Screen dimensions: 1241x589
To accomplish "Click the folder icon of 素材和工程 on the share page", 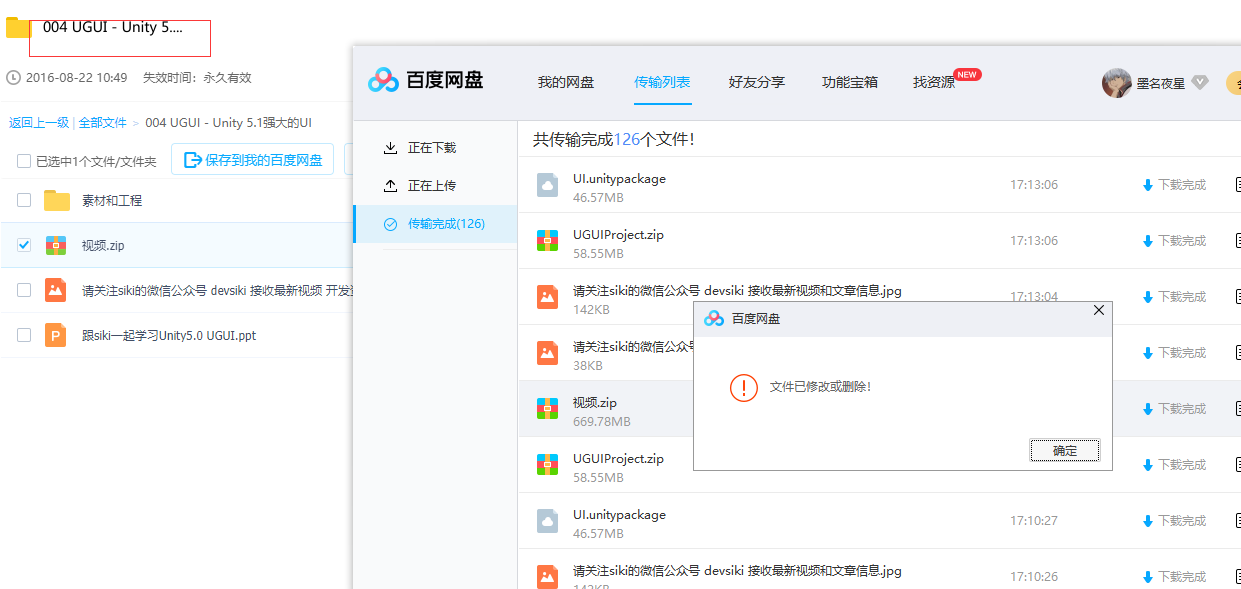I will 57,200.
